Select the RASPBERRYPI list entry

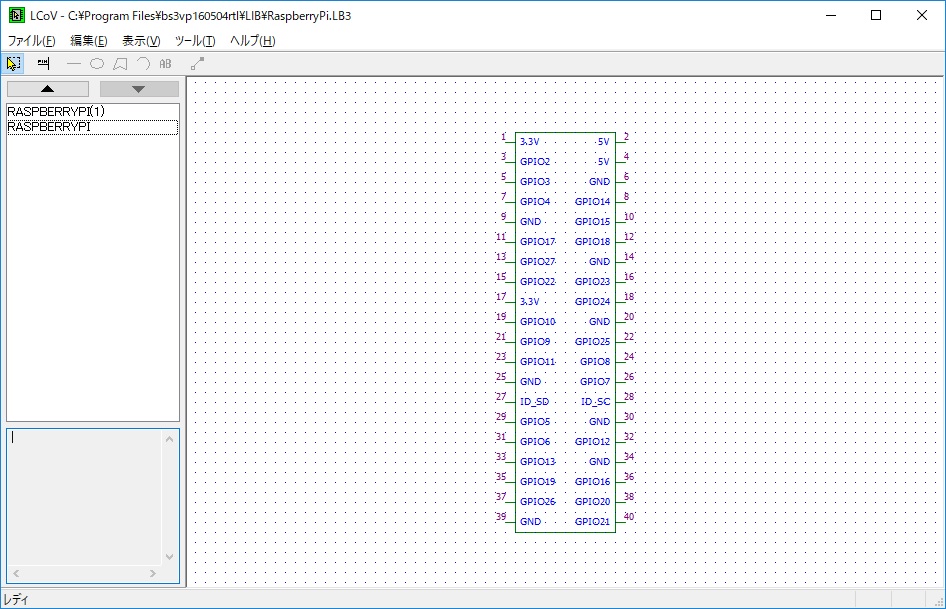click(x=92, y=127)
